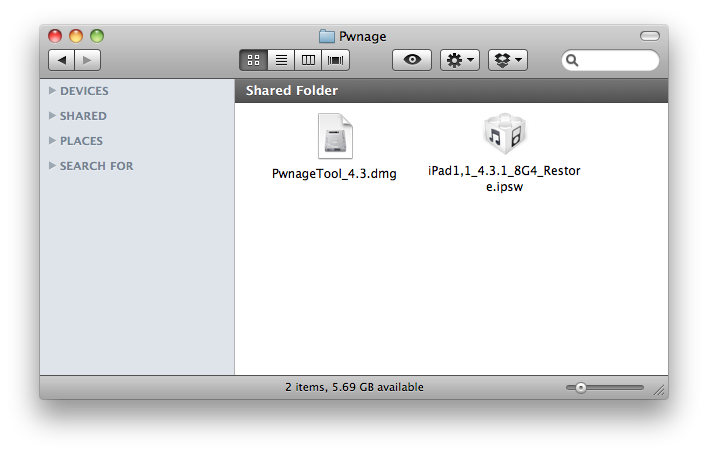Select the iPad1,1_4.3.1 Restore ipsw icon
The image size is (708, 454).
pos(504,135)
